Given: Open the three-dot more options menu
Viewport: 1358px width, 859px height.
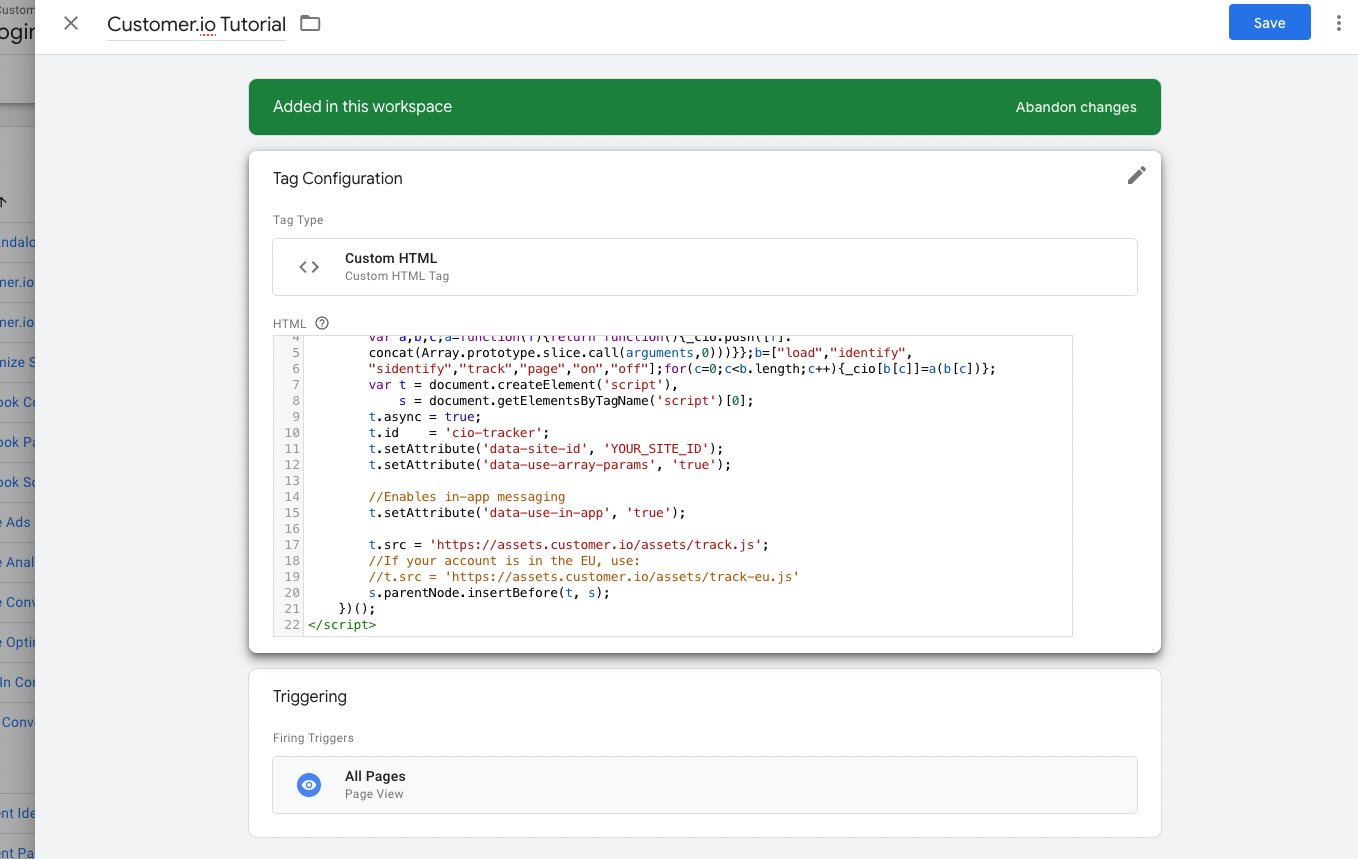Looking at the screenshot, I should [1338, 23].
